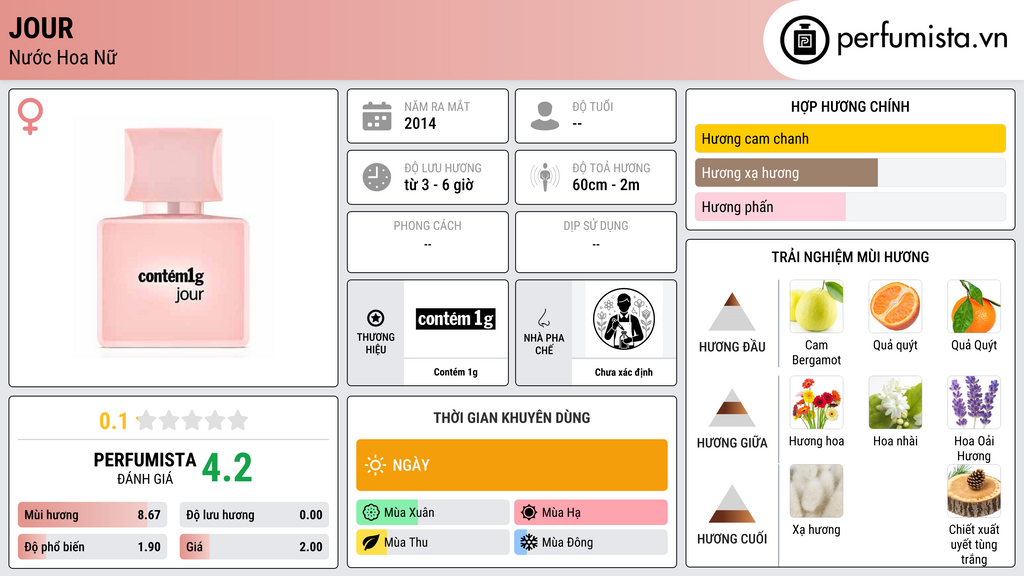Click the từ 3 - 6 giờ value

click(439, 185)
